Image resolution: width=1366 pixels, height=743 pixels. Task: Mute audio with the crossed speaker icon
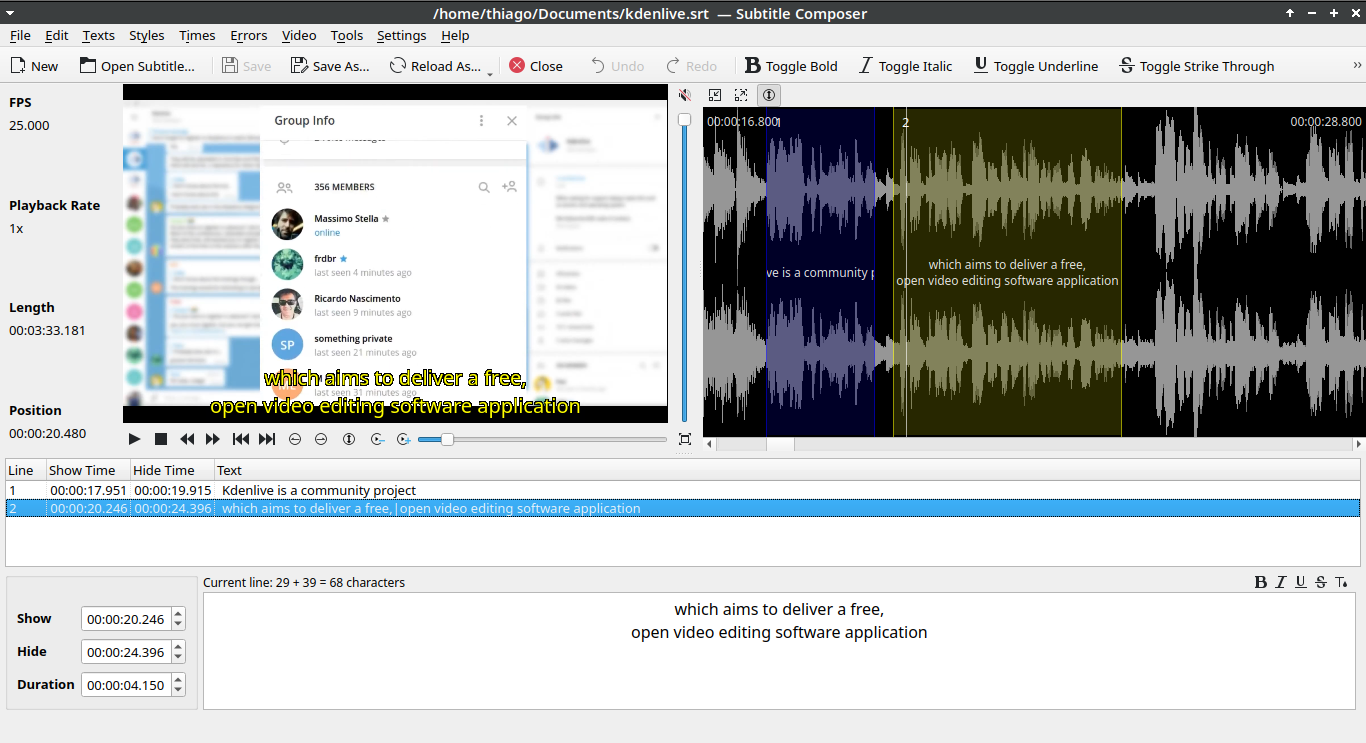coord(685,95)
